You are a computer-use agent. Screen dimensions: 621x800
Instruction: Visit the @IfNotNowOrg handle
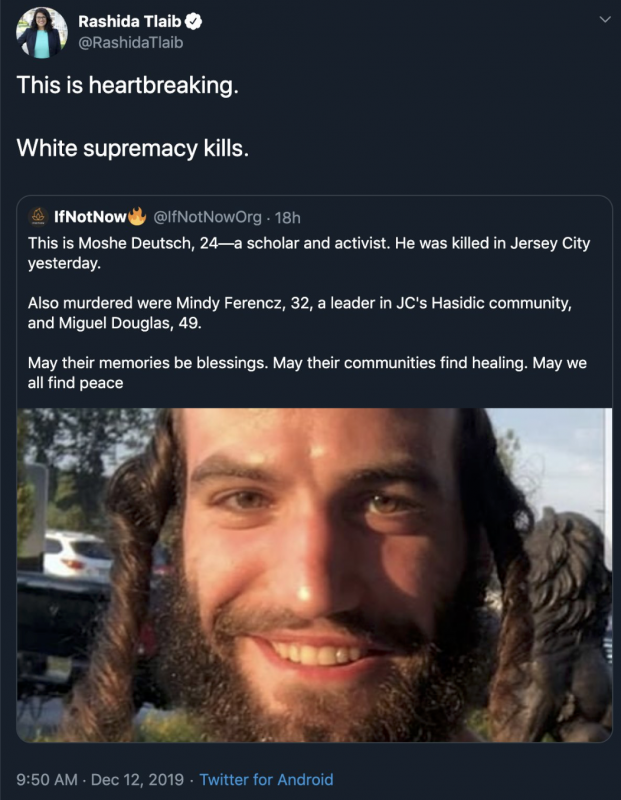tap(208, 217)
